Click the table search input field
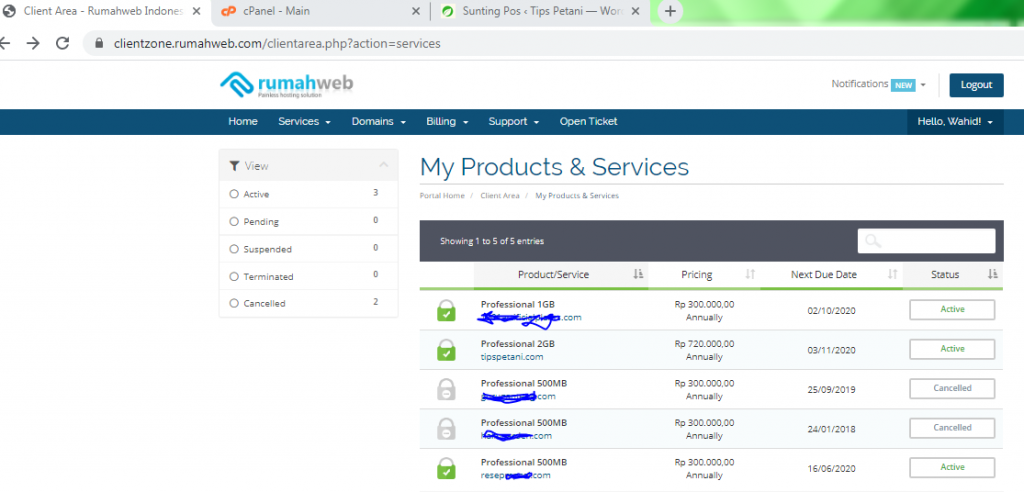Image resolution: width=1024 pixels, height=492 pixels. [926, 241]
